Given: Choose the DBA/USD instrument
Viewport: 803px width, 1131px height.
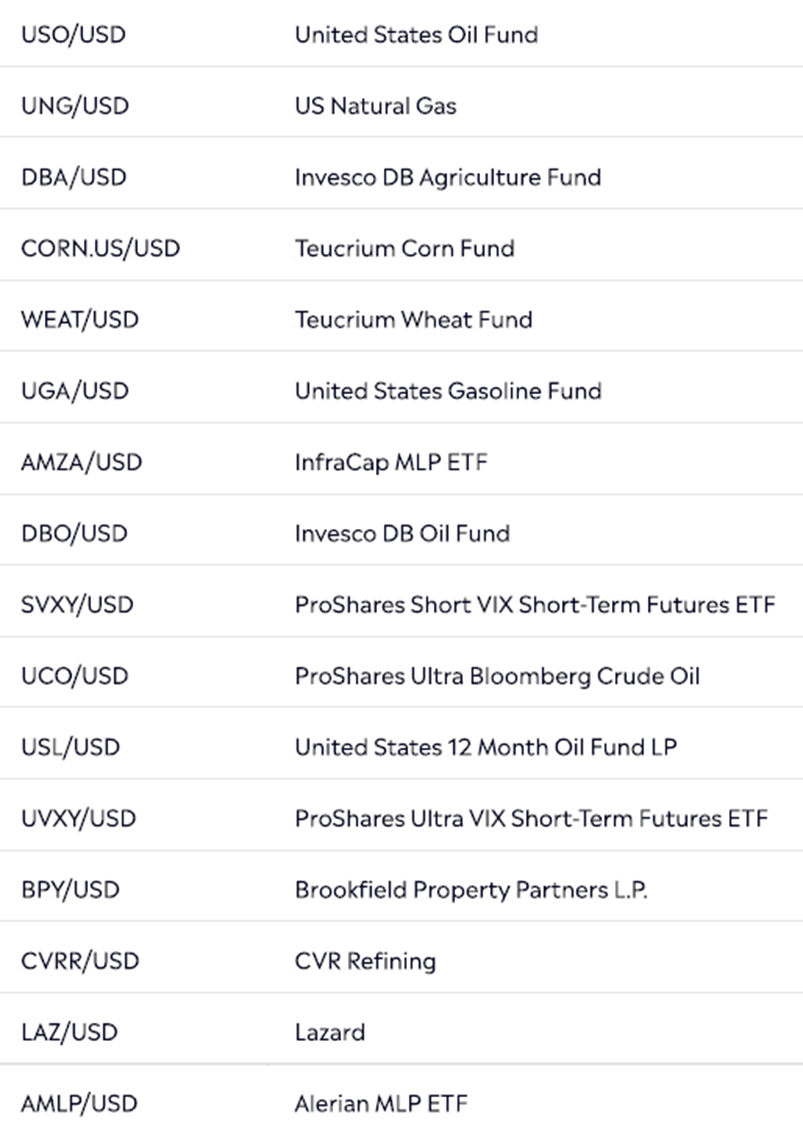Looking at the screenshot, I should pos(74,177).
